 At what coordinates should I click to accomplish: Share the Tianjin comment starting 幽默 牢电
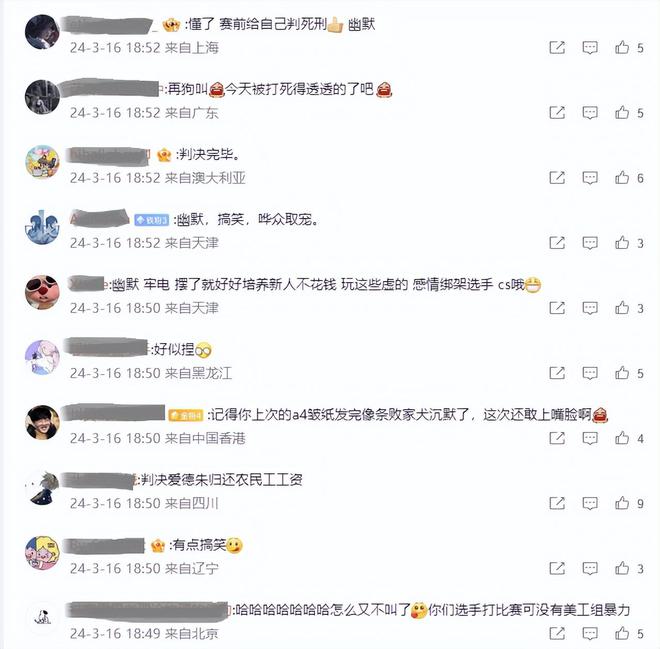557,308
